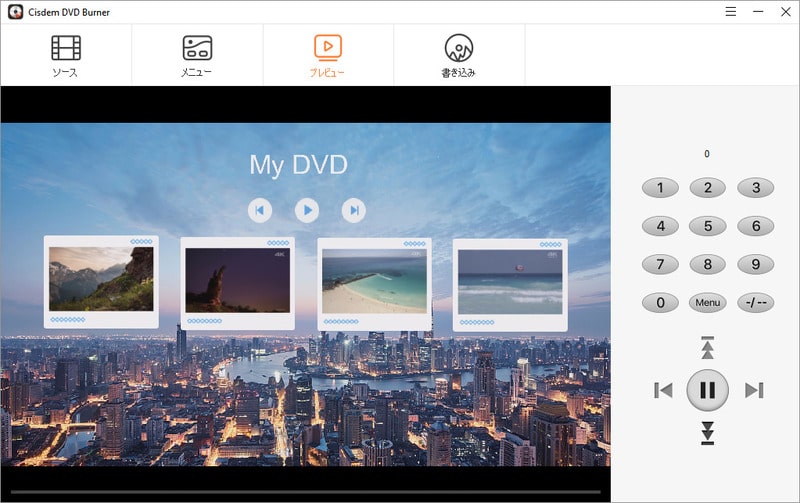The image size is (800, 503).
Task: Switch to the ソース (Source) tab
Action: (x=66, y=56)
